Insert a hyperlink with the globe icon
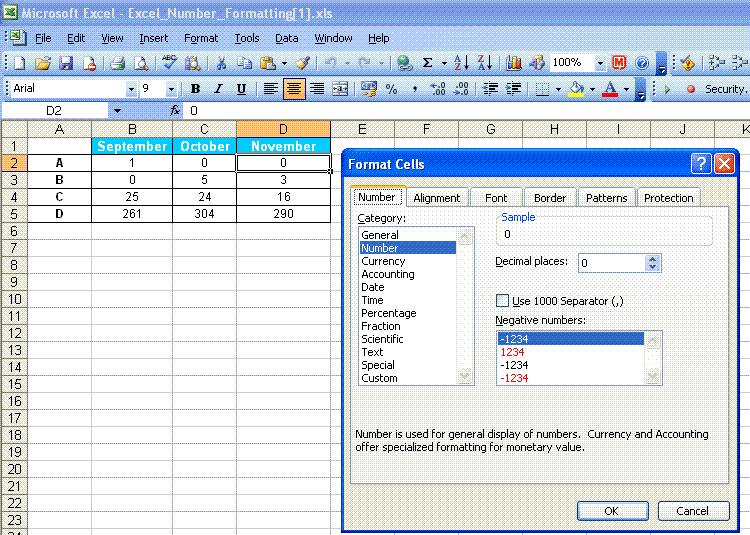This screenshot has height=535, width=750. pos(405,63)
